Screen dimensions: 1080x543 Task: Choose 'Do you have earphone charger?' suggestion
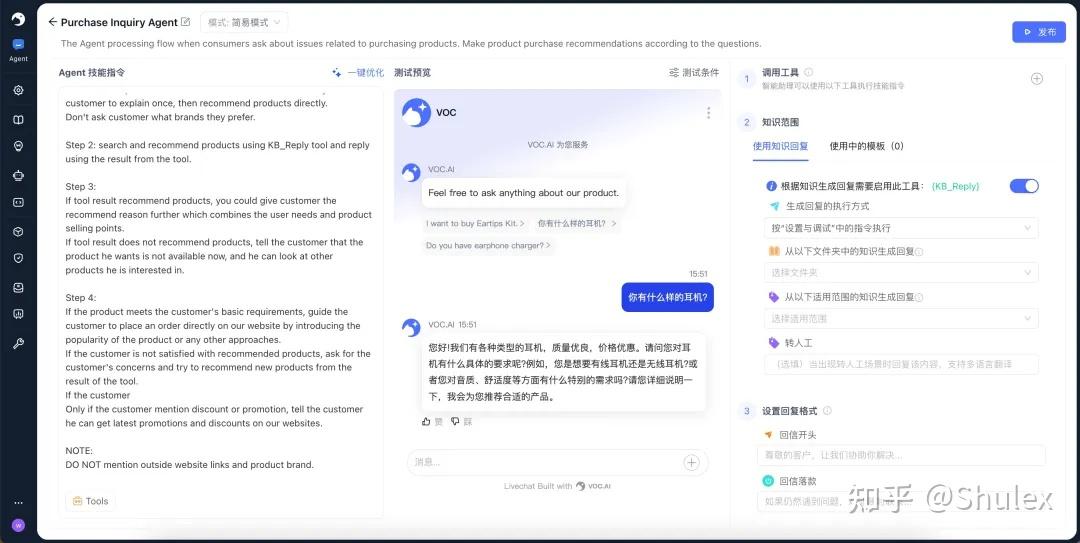pyautogui.click(x=488, y=245)
